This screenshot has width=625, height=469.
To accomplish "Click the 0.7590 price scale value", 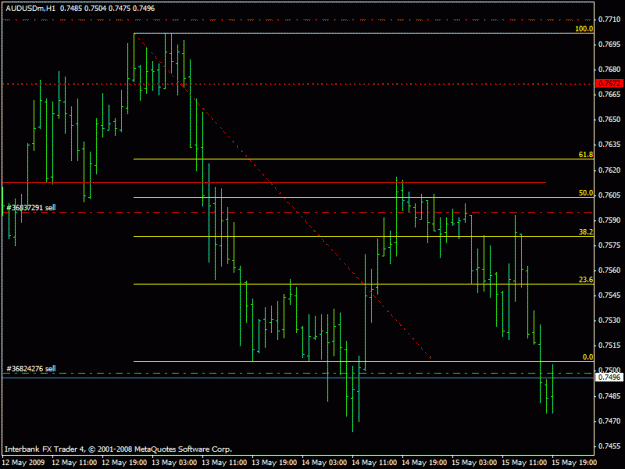I will (x=609, y=220).
